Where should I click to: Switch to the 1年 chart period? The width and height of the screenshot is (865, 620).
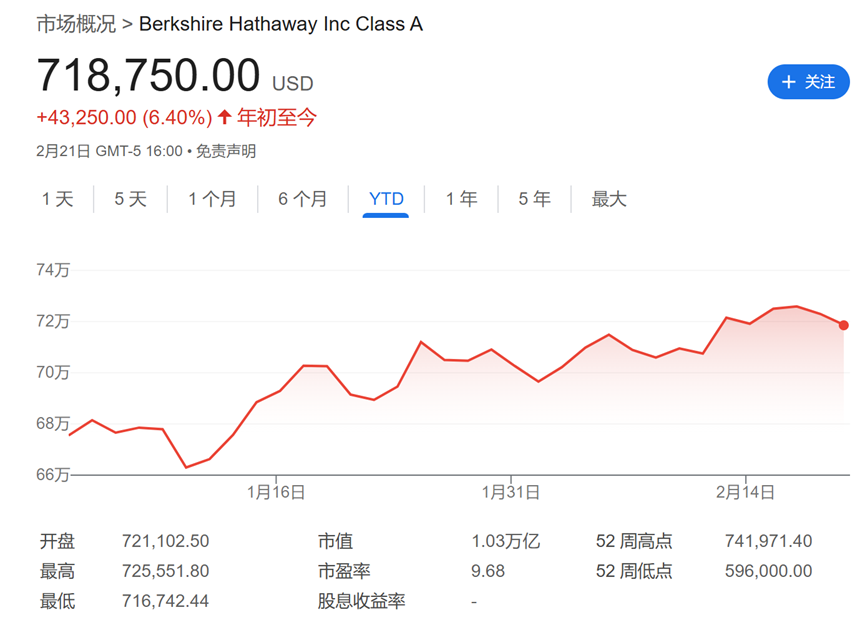[x=460, y=199]
